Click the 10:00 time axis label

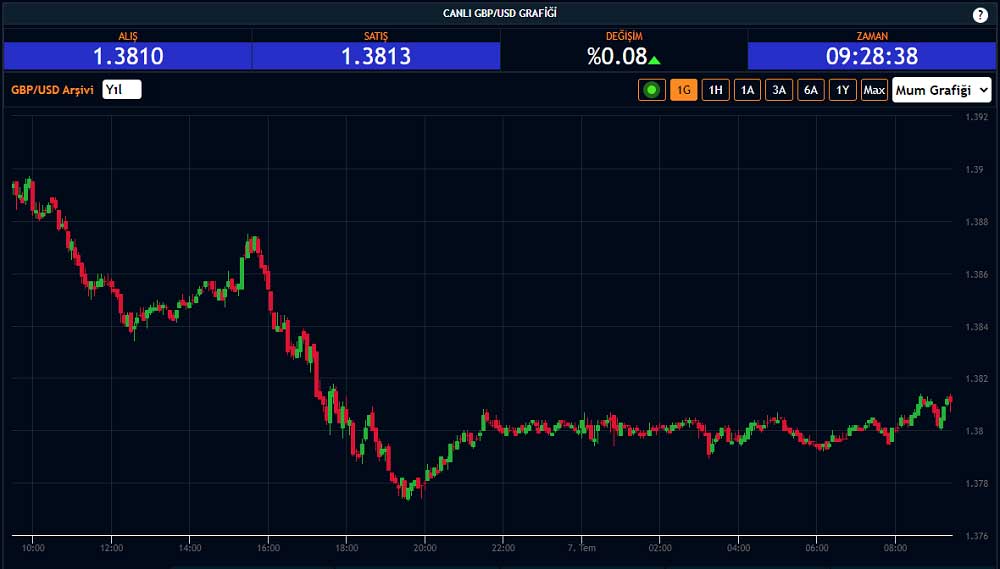[33, 548]
